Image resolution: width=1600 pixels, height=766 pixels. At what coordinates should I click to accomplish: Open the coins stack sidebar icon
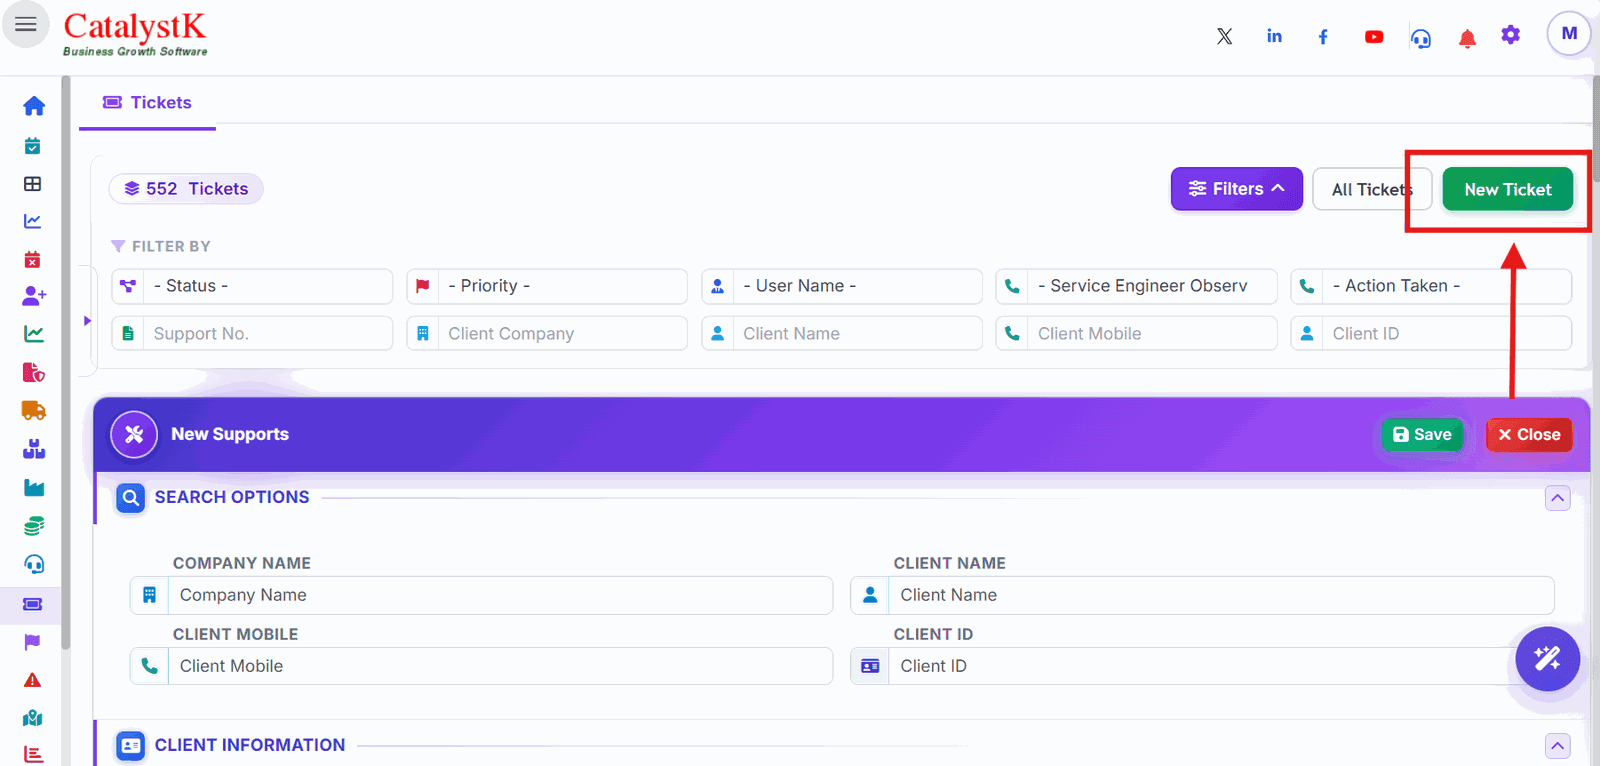click(x=33, y=526)
